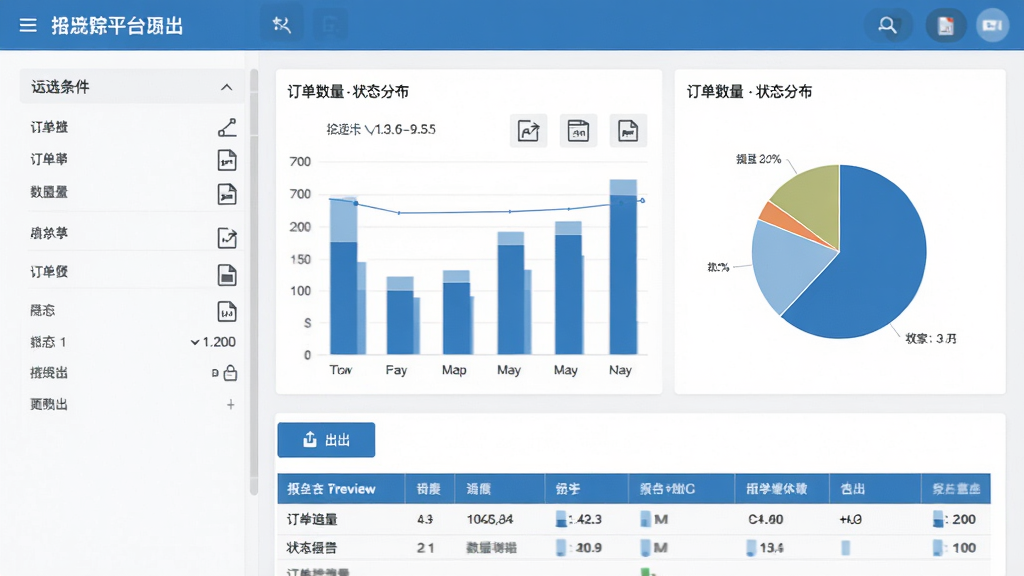Screen dimensions: 1024x576
Task: Click the bar above the Fay label
Action: [x=400, y=315]
